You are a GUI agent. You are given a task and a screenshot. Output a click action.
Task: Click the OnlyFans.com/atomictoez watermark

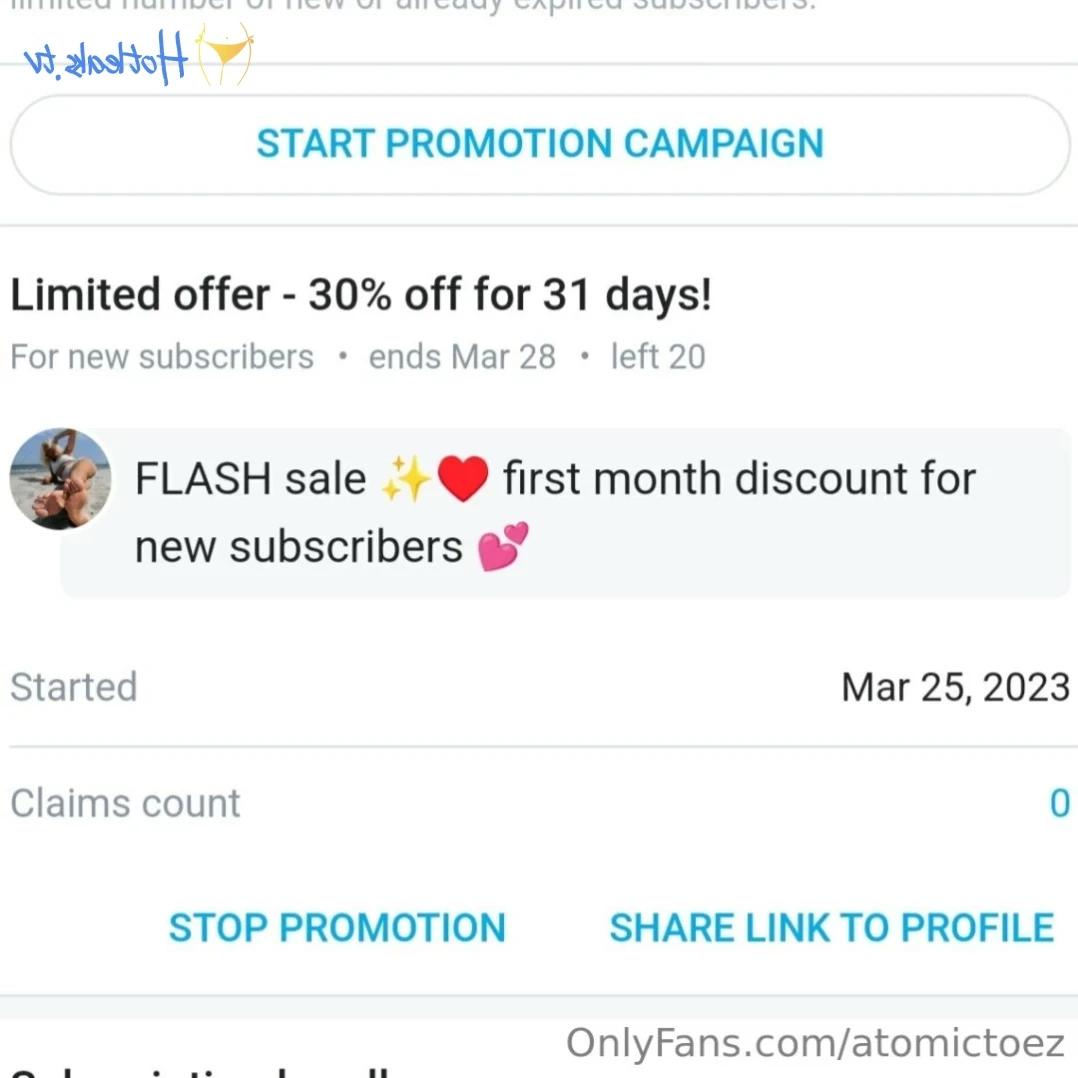coord(815,1043)
